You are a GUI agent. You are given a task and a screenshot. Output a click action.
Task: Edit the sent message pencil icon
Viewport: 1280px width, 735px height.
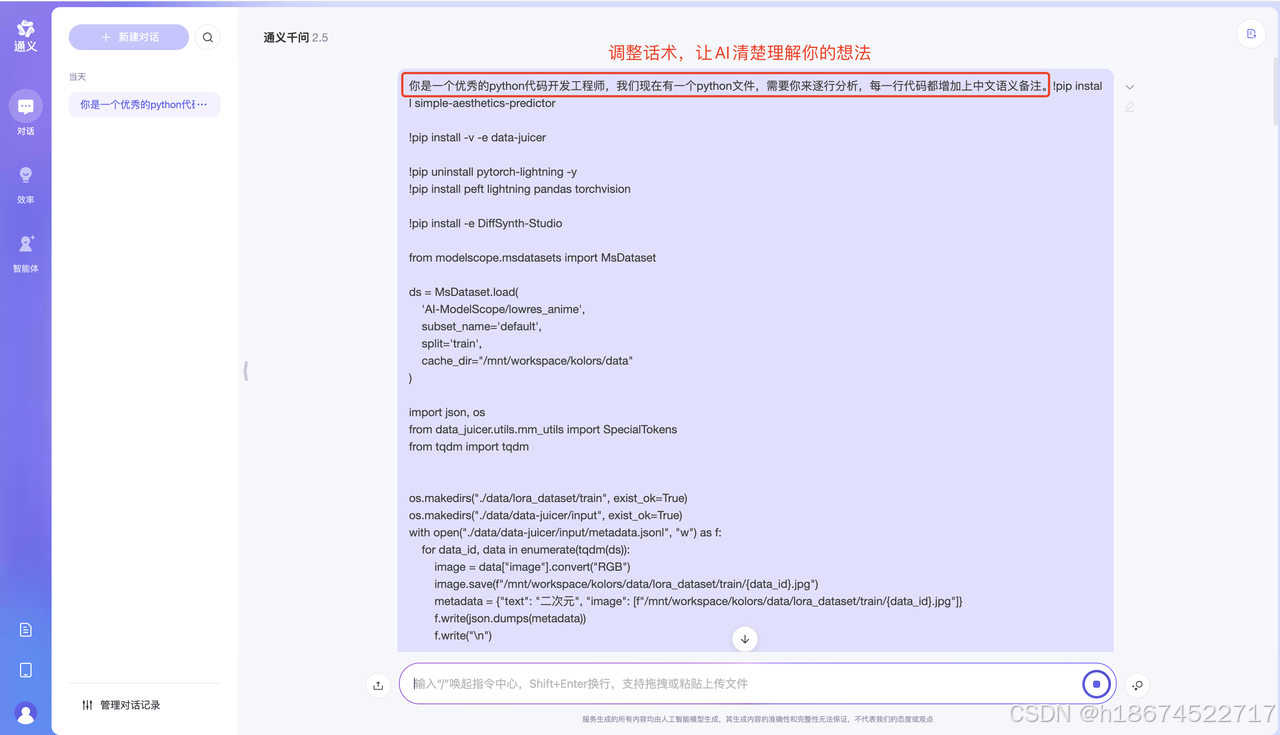click(1130, 106)
